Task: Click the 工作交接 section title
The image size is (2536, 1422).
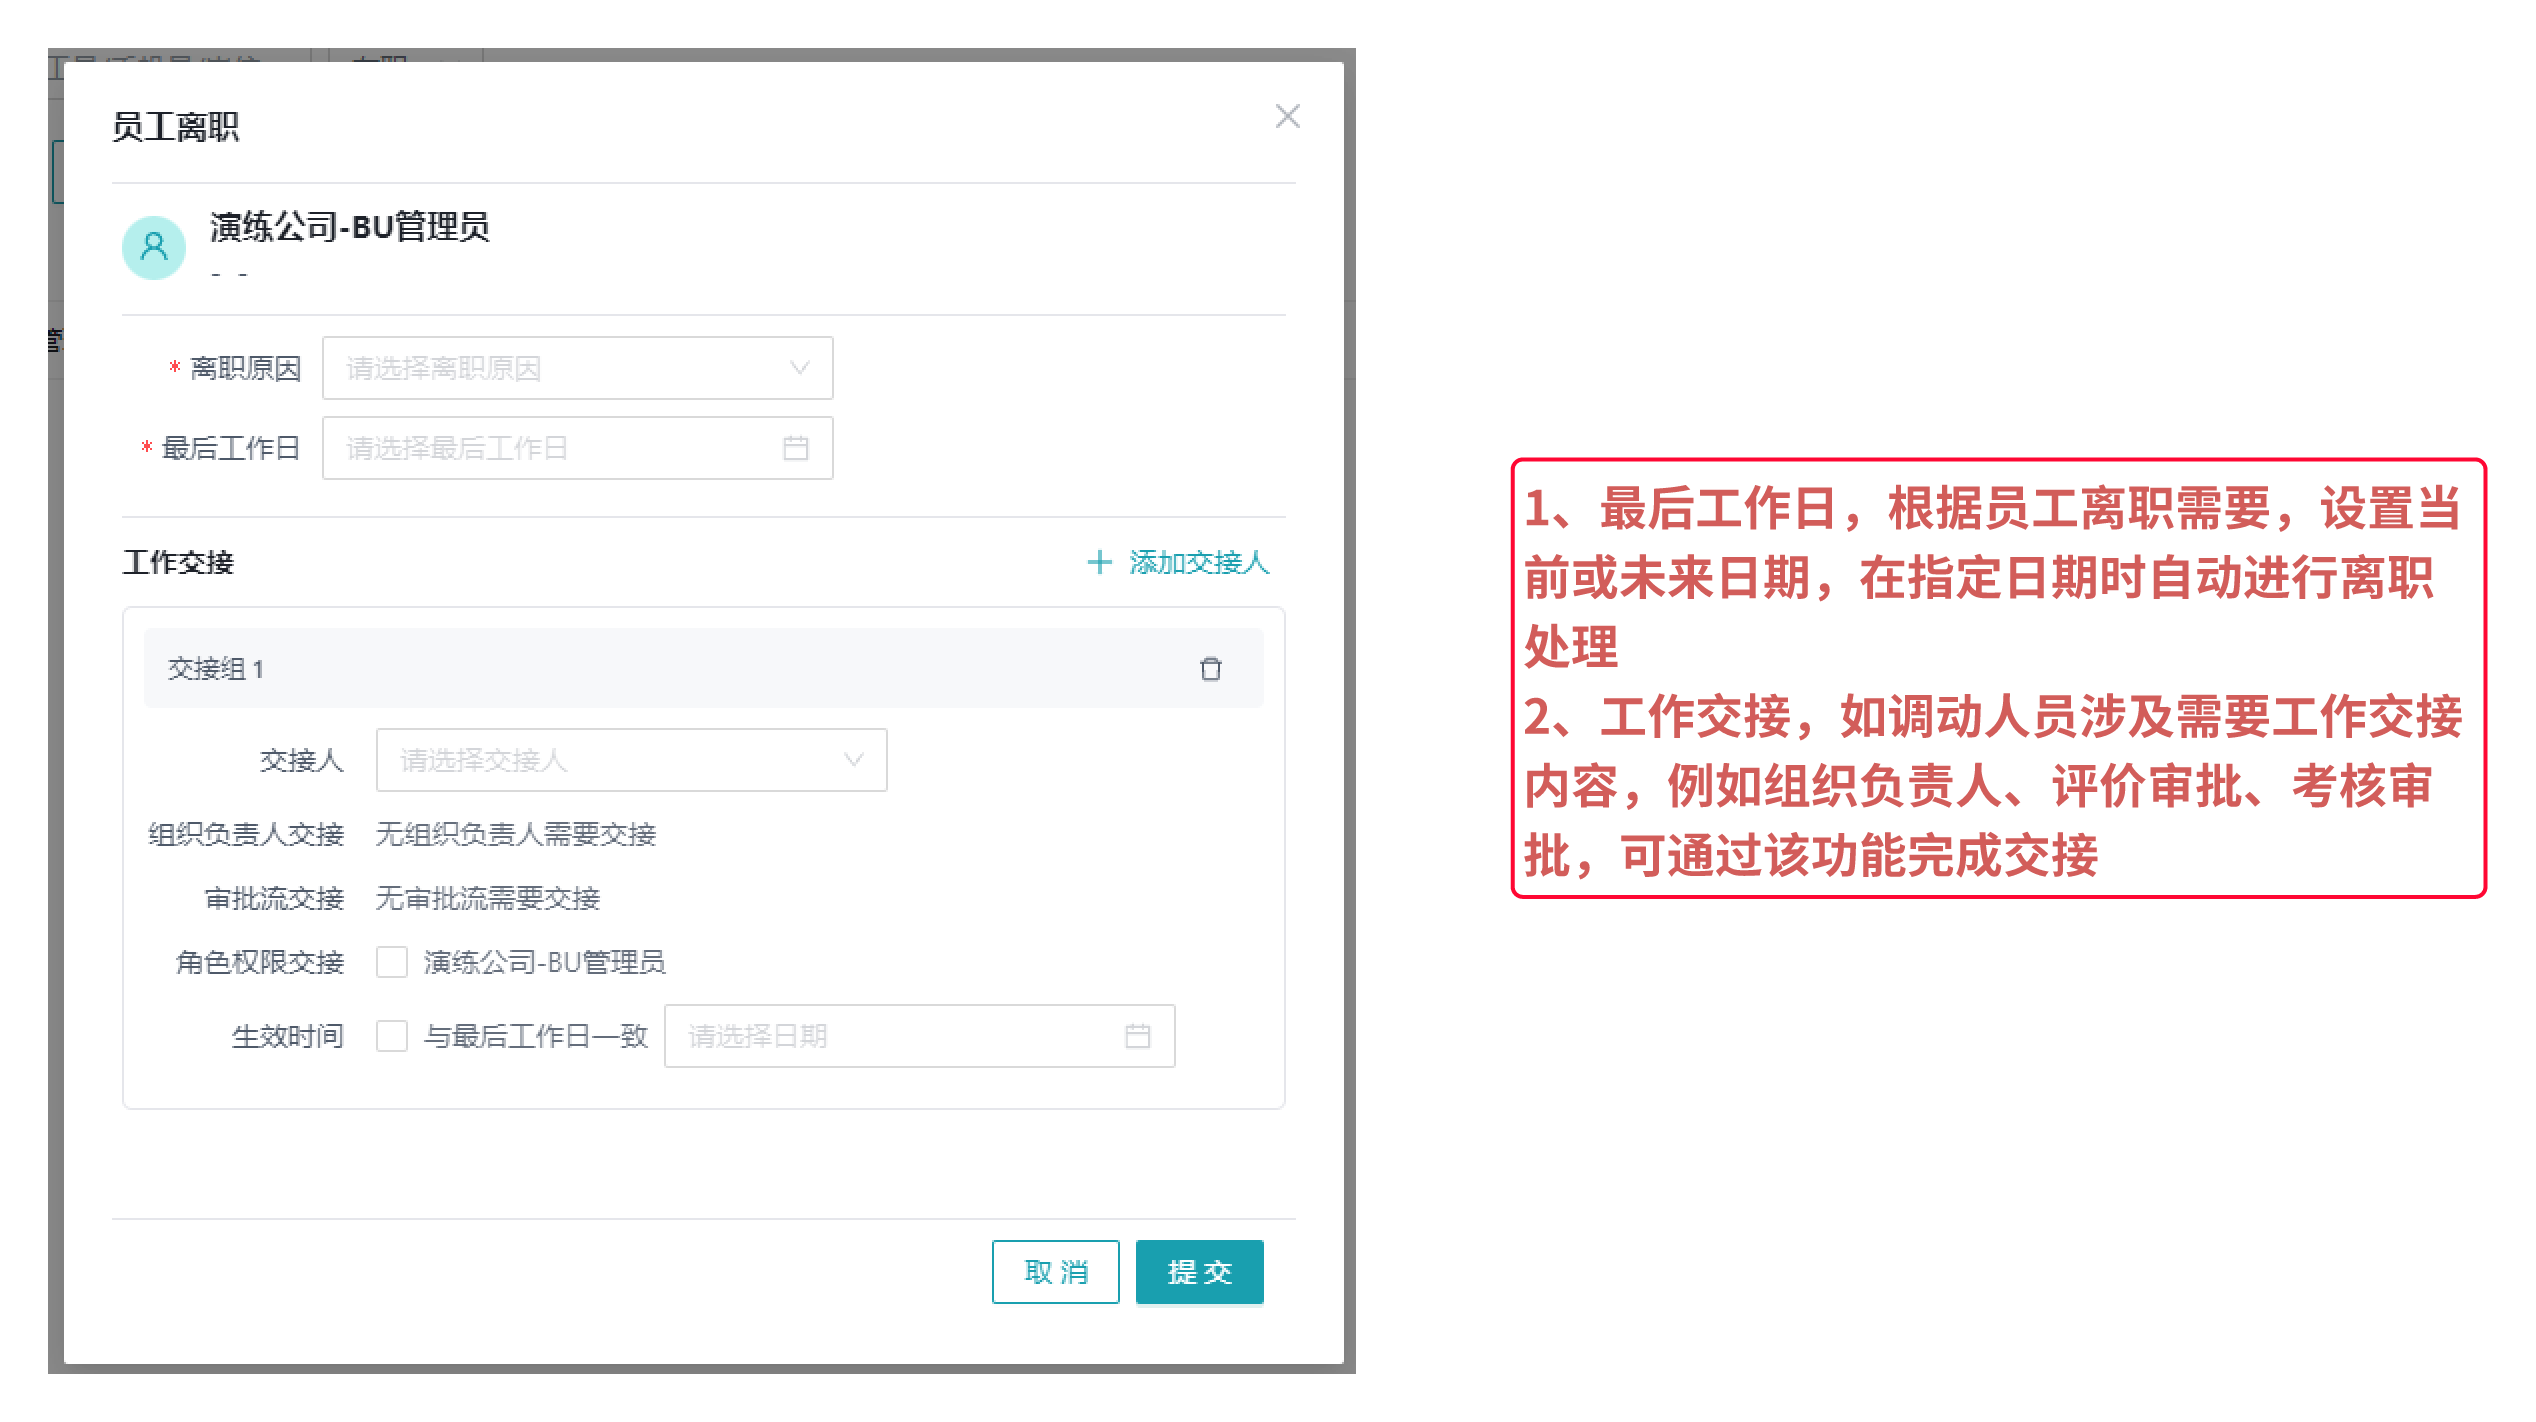Action: [178, 562]
